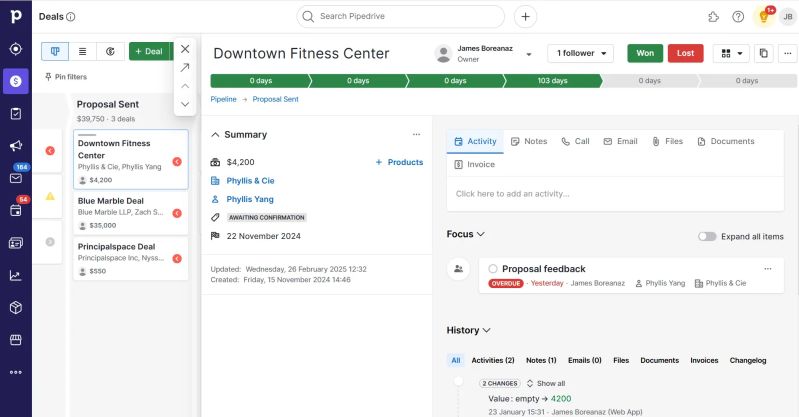The image size is (799, 417).
Task: Switch to pipeline kanban view
Action: tap(55, 51)
